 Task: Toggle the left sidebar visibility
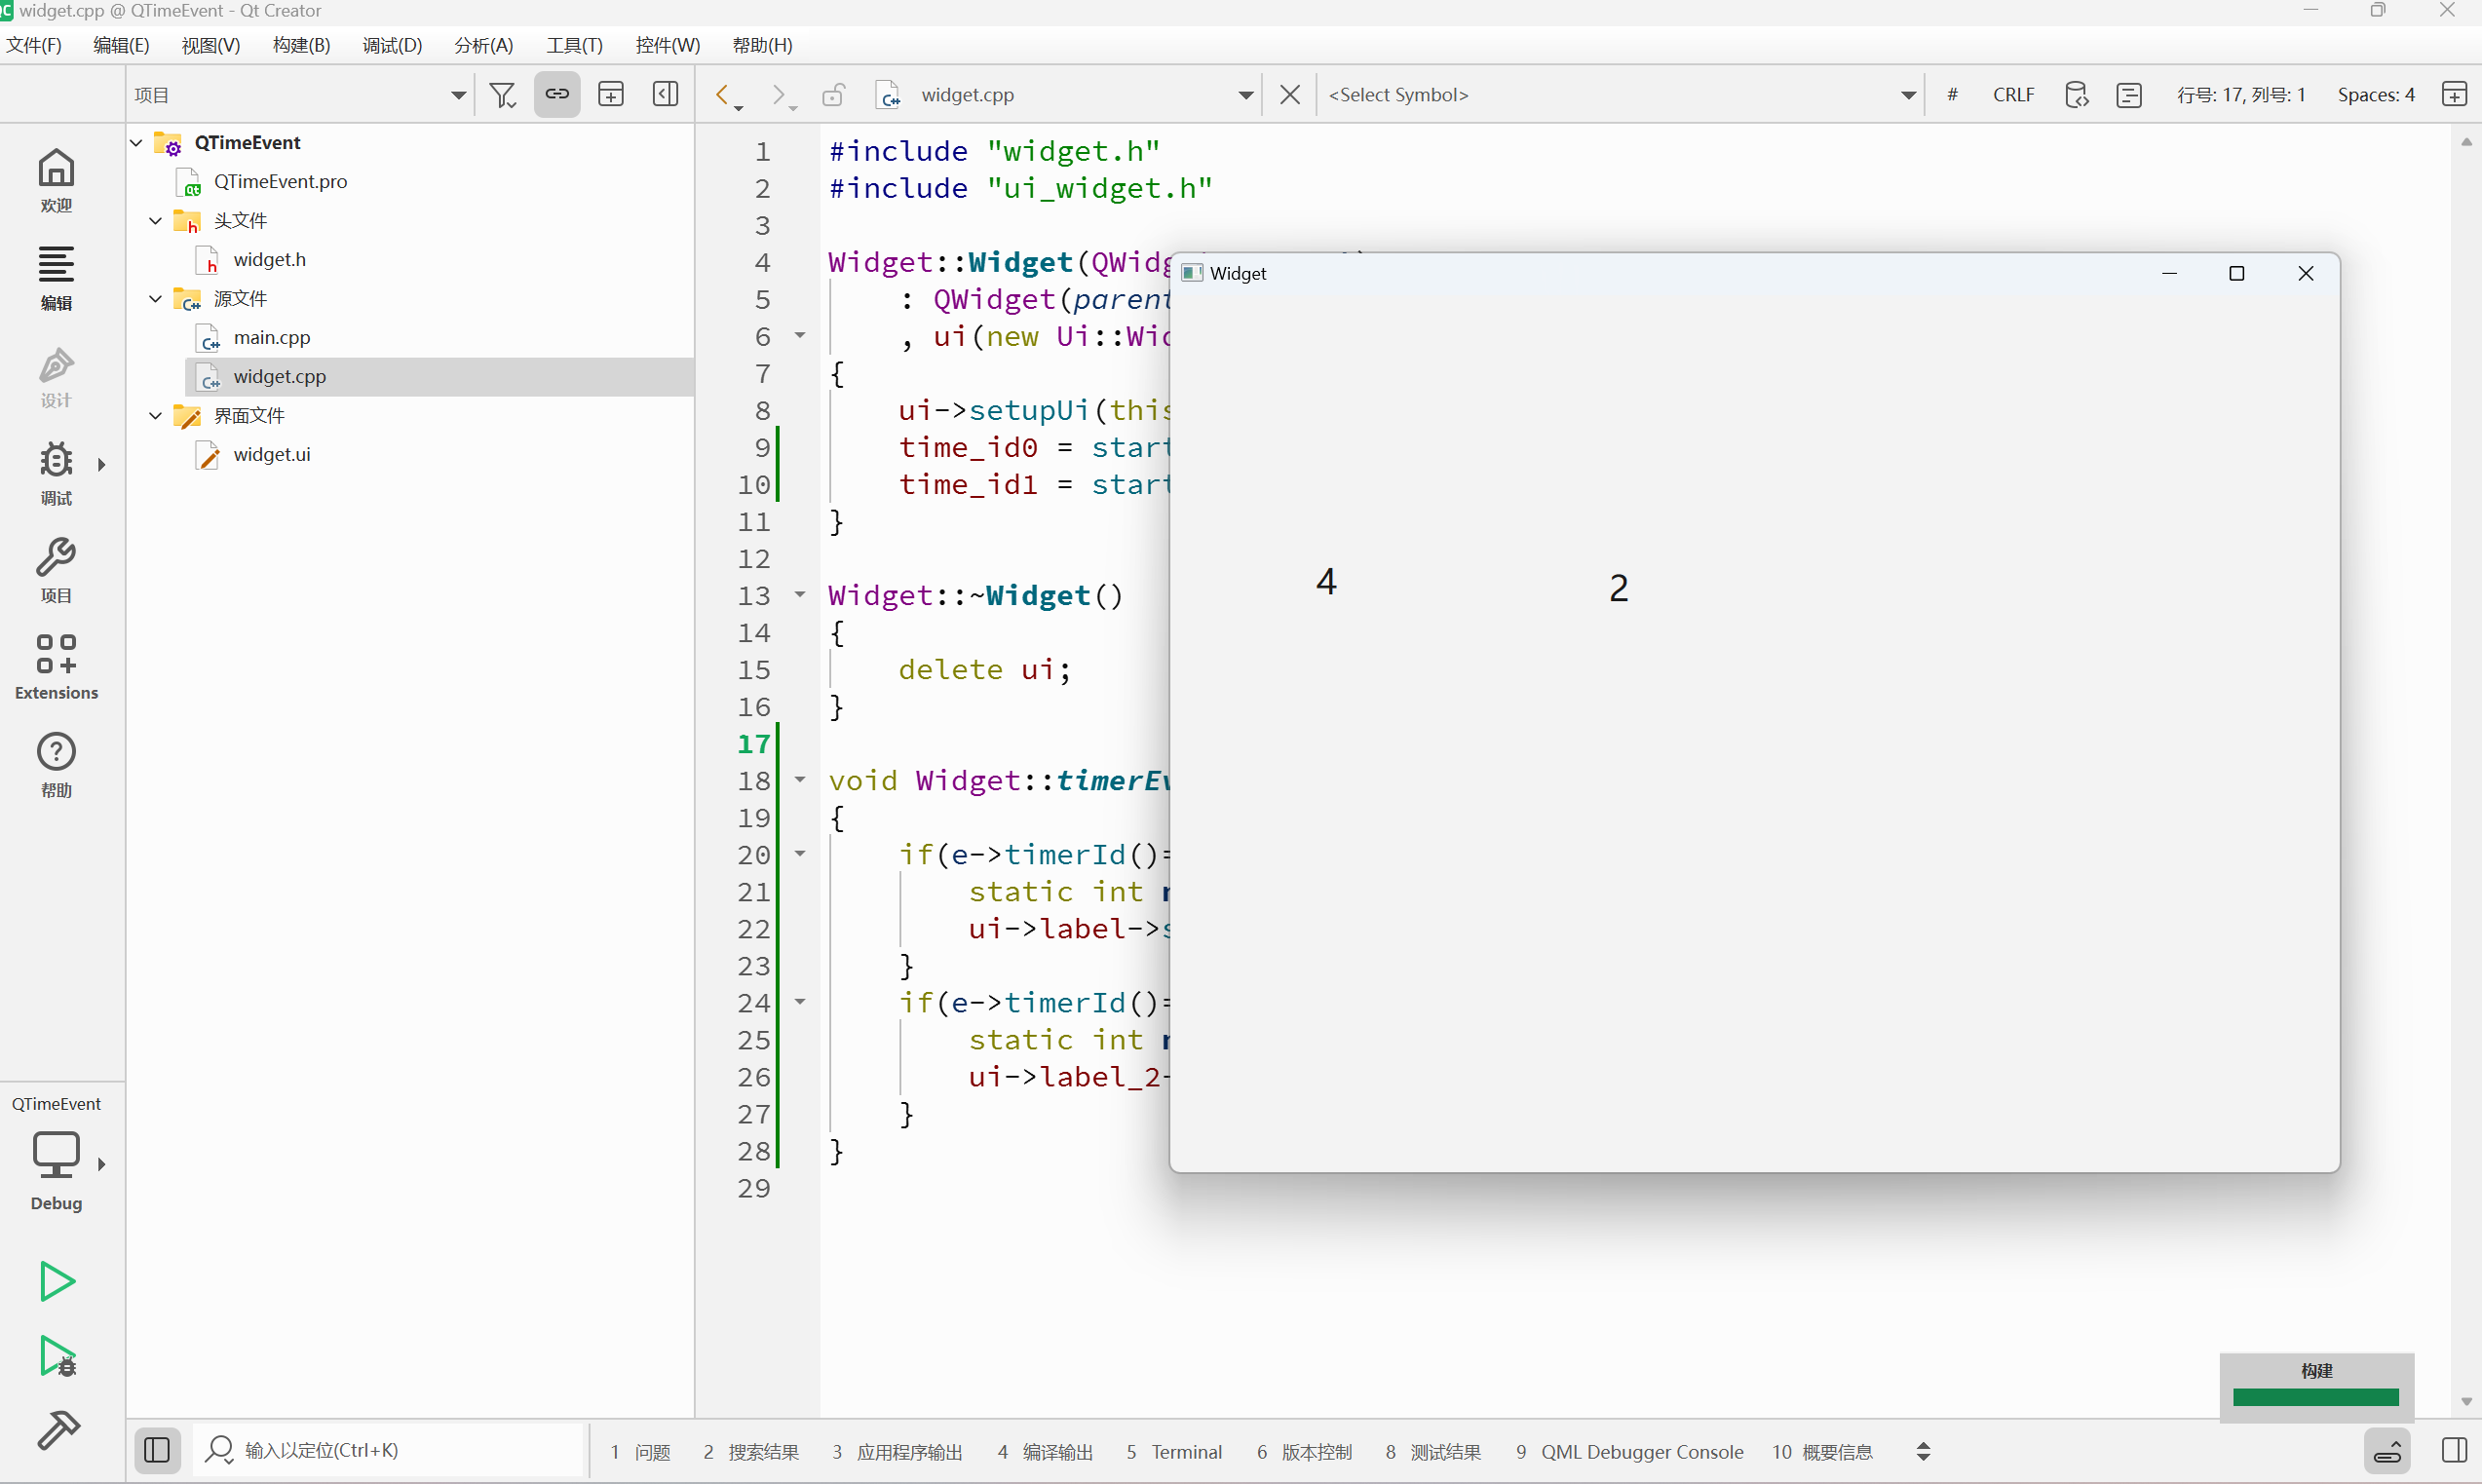(157, 1450)
